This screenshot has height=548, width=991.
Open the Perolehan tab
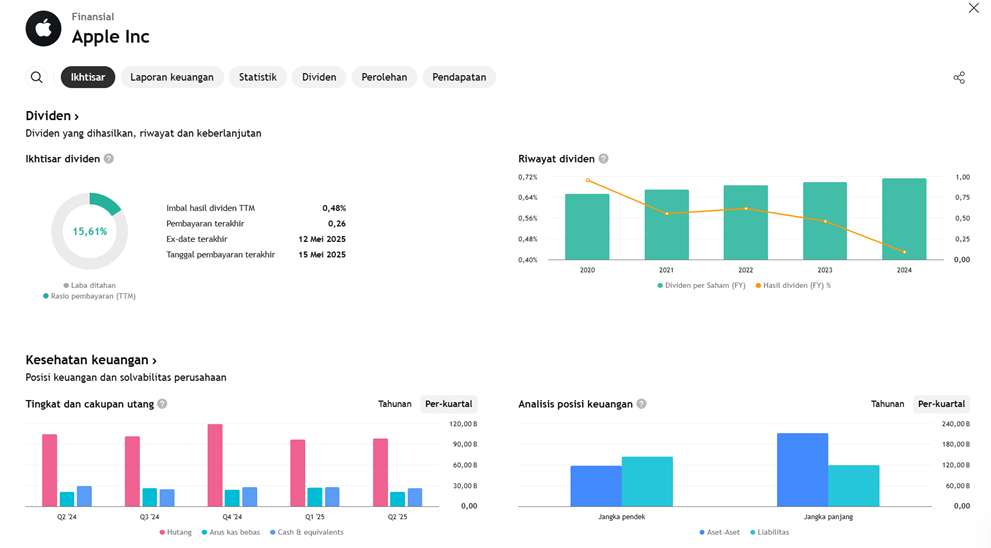384,77
